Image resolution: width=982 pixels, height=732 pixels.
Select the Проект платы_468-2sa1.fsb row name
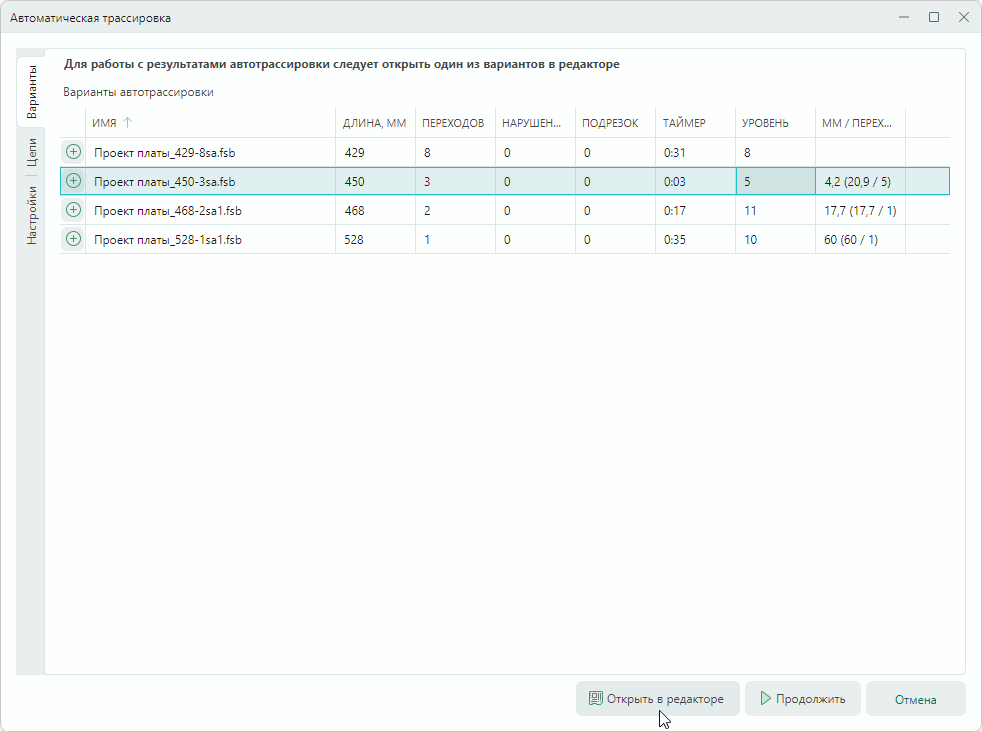coord(168,211)
